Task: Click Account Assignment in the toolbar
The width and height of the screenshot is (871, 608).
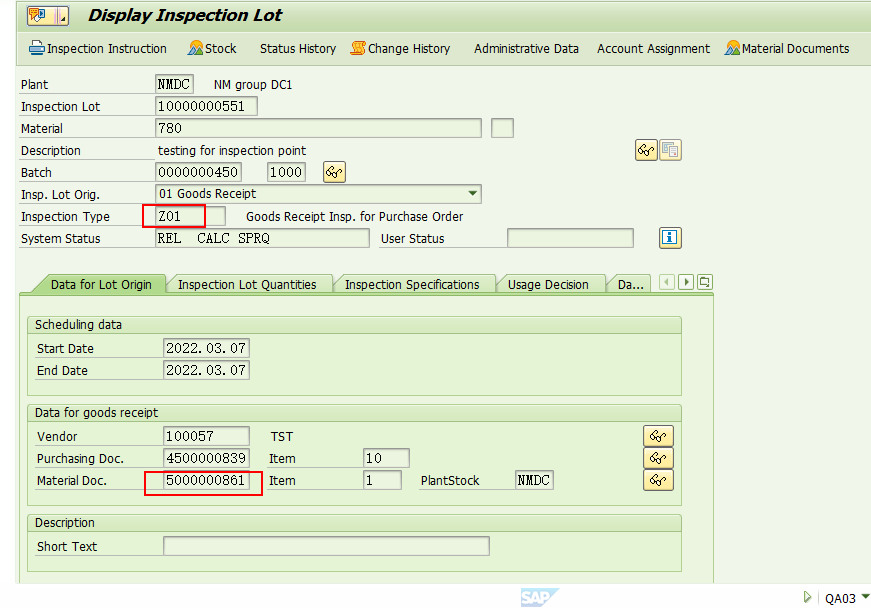Action: (x=653, y=48)
